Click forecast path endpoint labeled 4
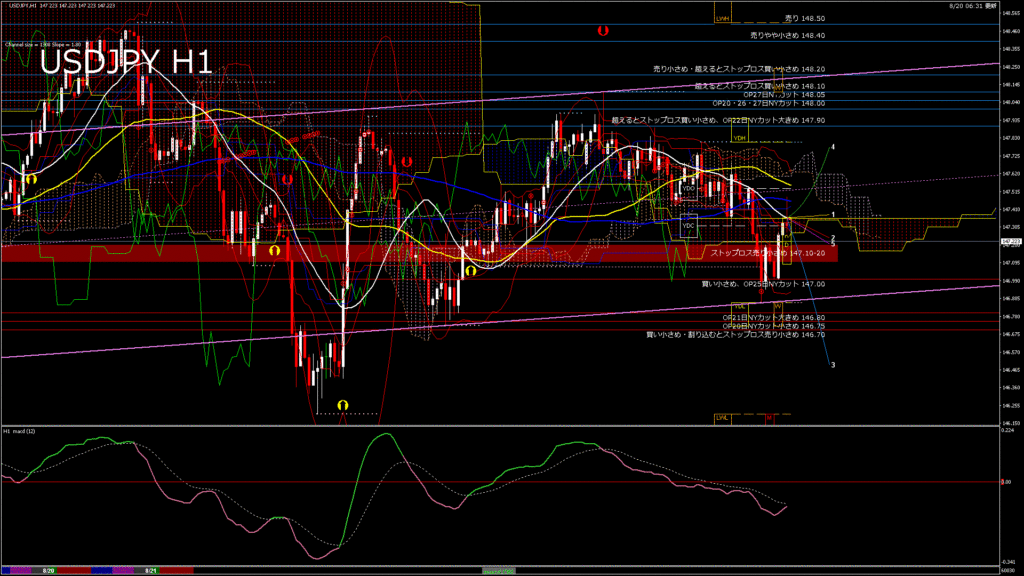The image size is (1024, 576). click(x=834, y=147)
